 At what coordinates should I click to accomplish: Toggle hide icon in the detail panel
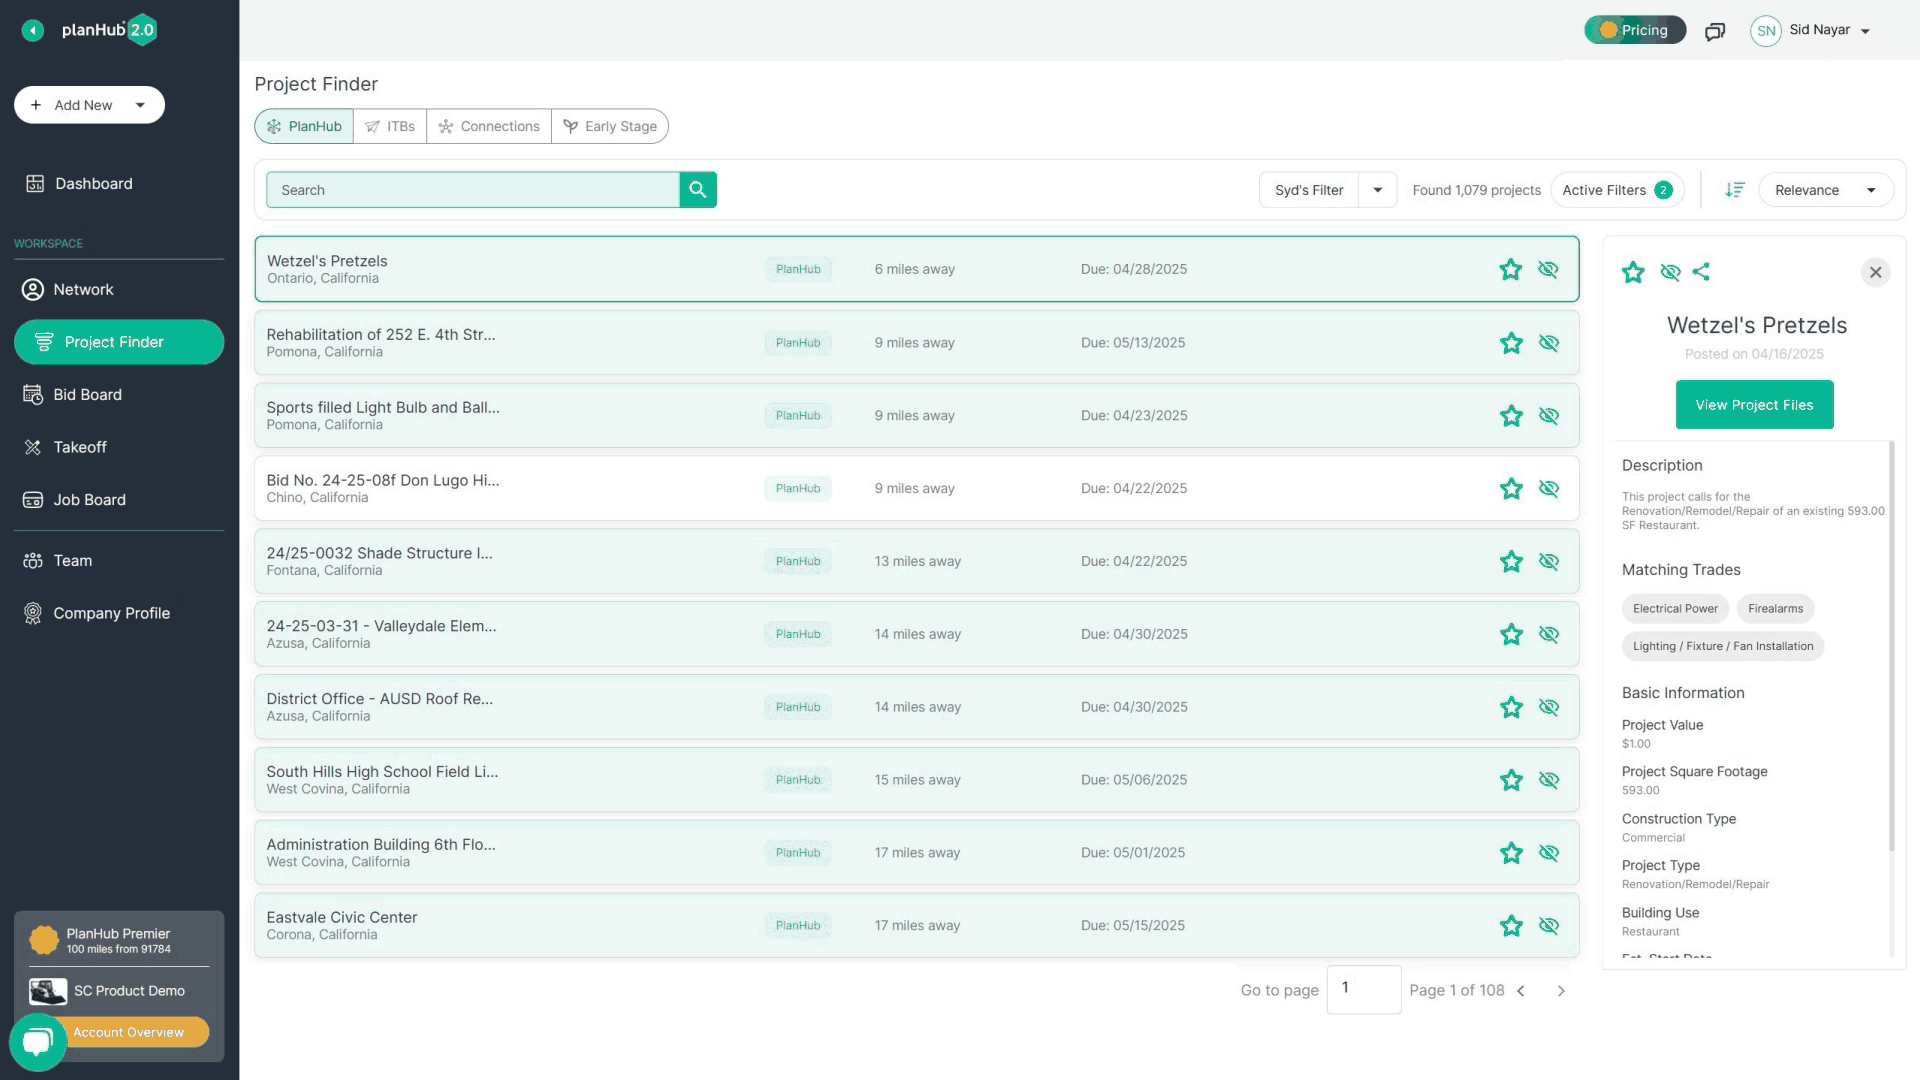tap(1670, 272)
